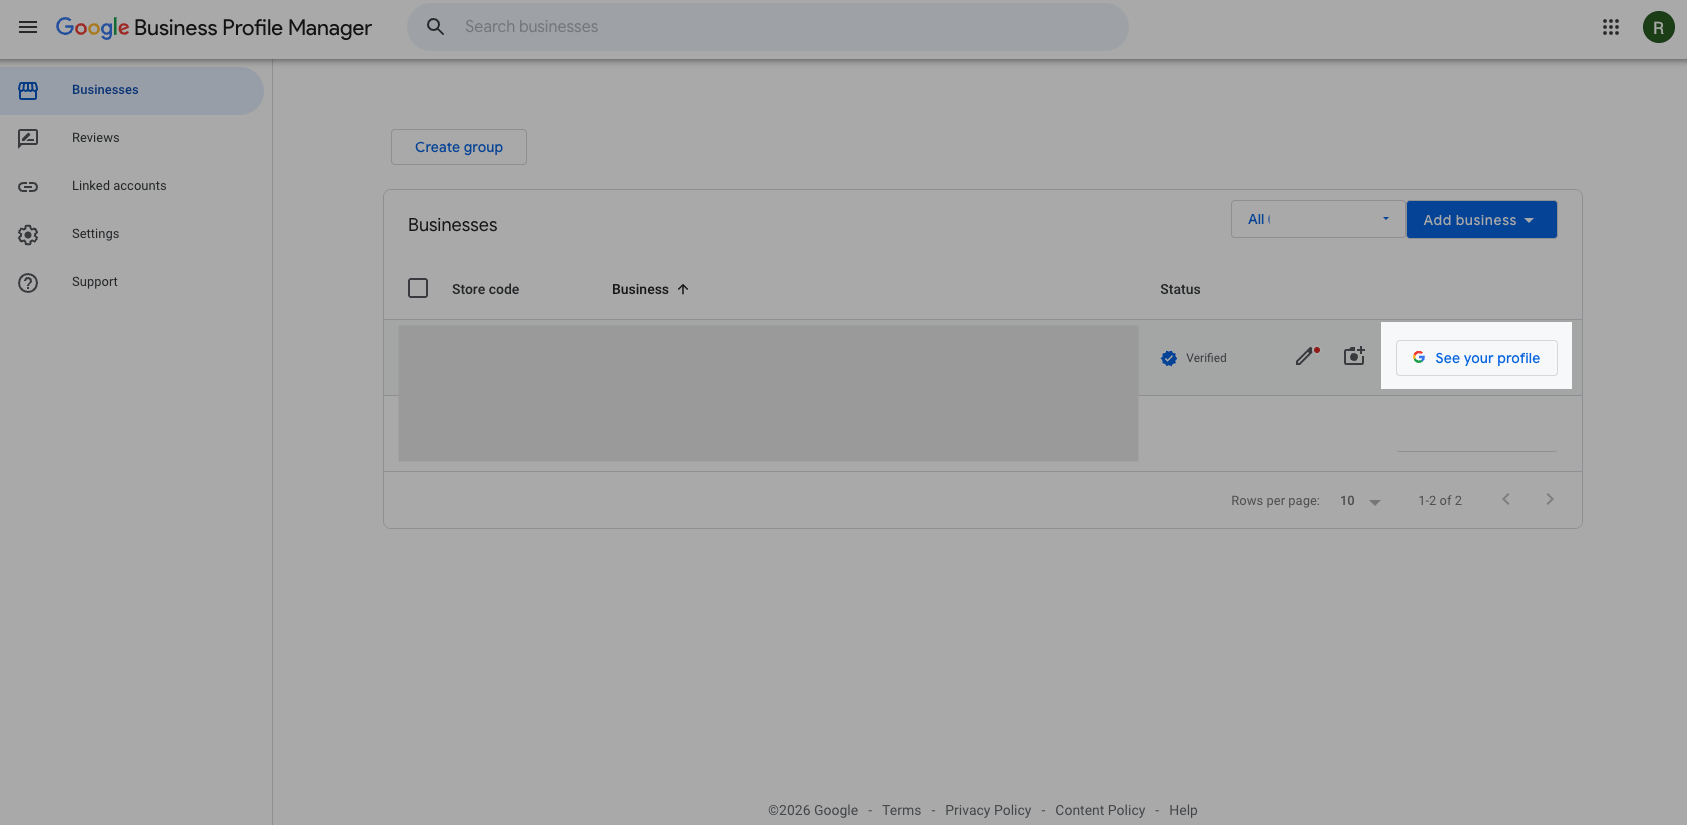
Task: Click the search magnifier icon
Action: coord(436,27)
